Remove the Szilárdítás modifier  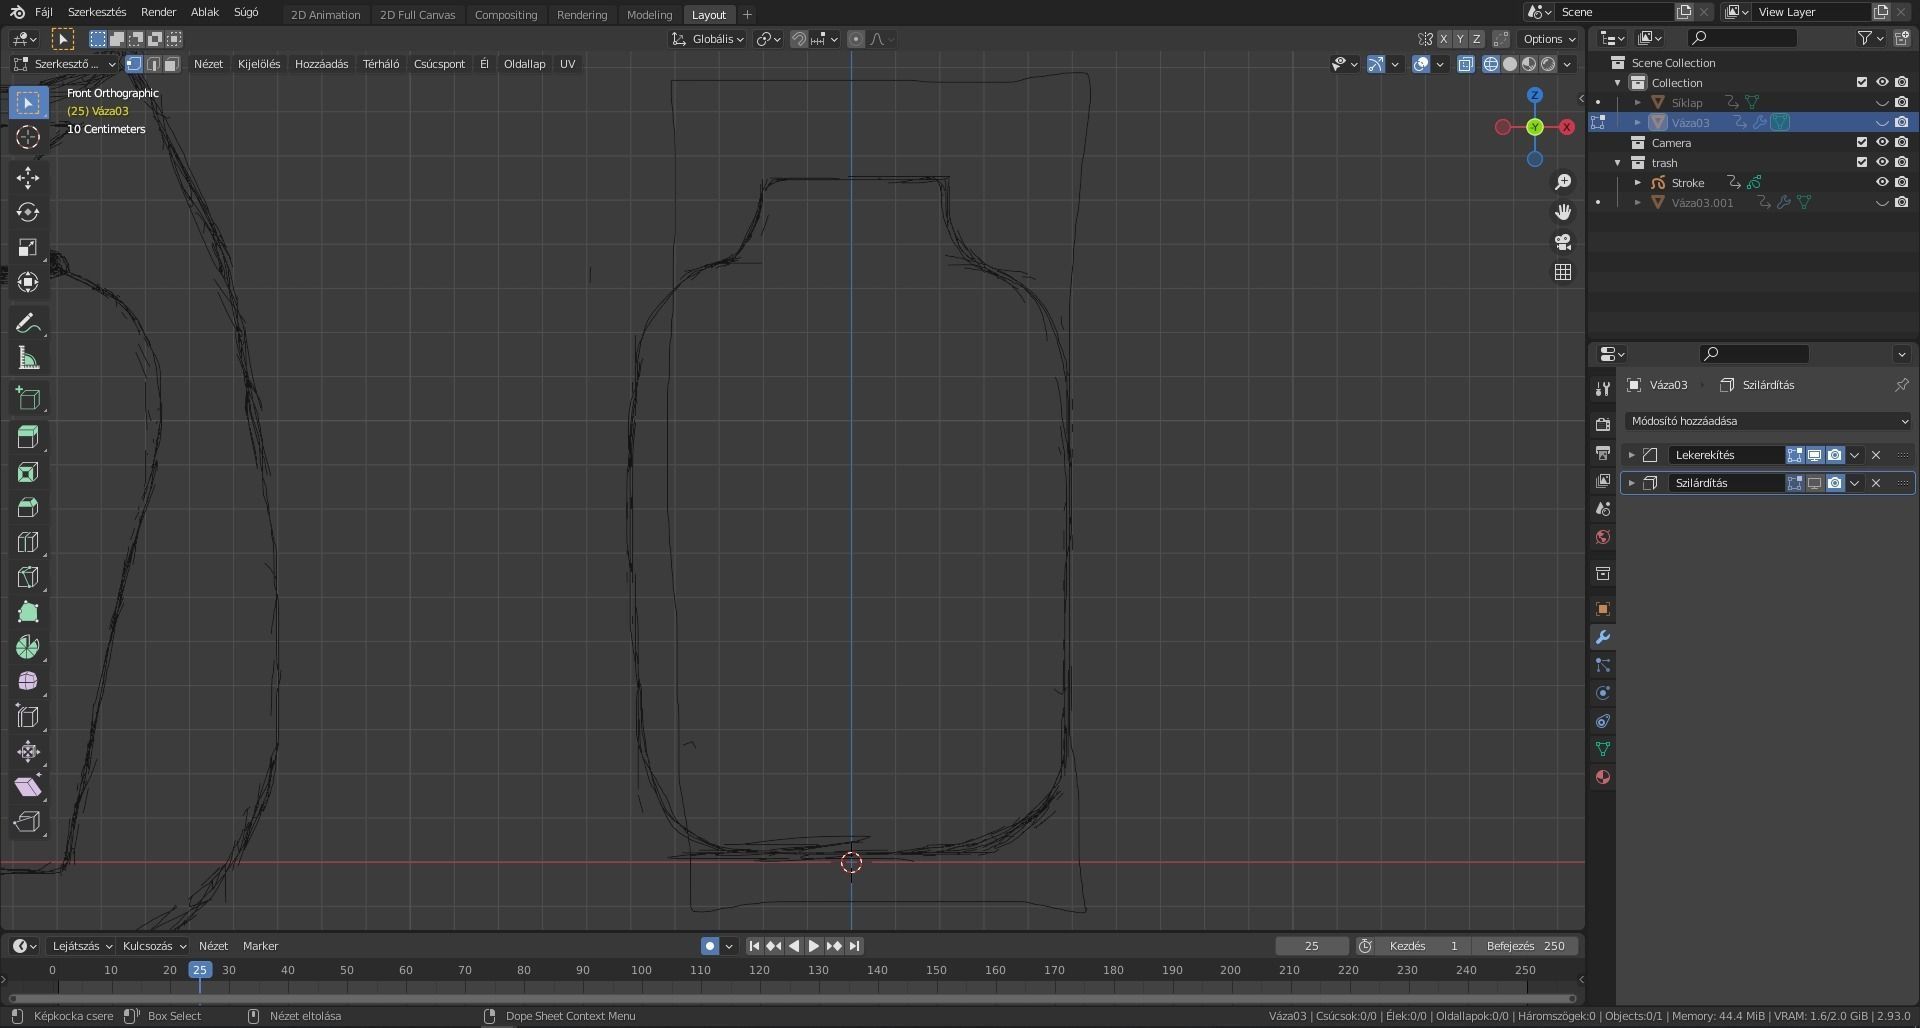[x=1876, y=483]
